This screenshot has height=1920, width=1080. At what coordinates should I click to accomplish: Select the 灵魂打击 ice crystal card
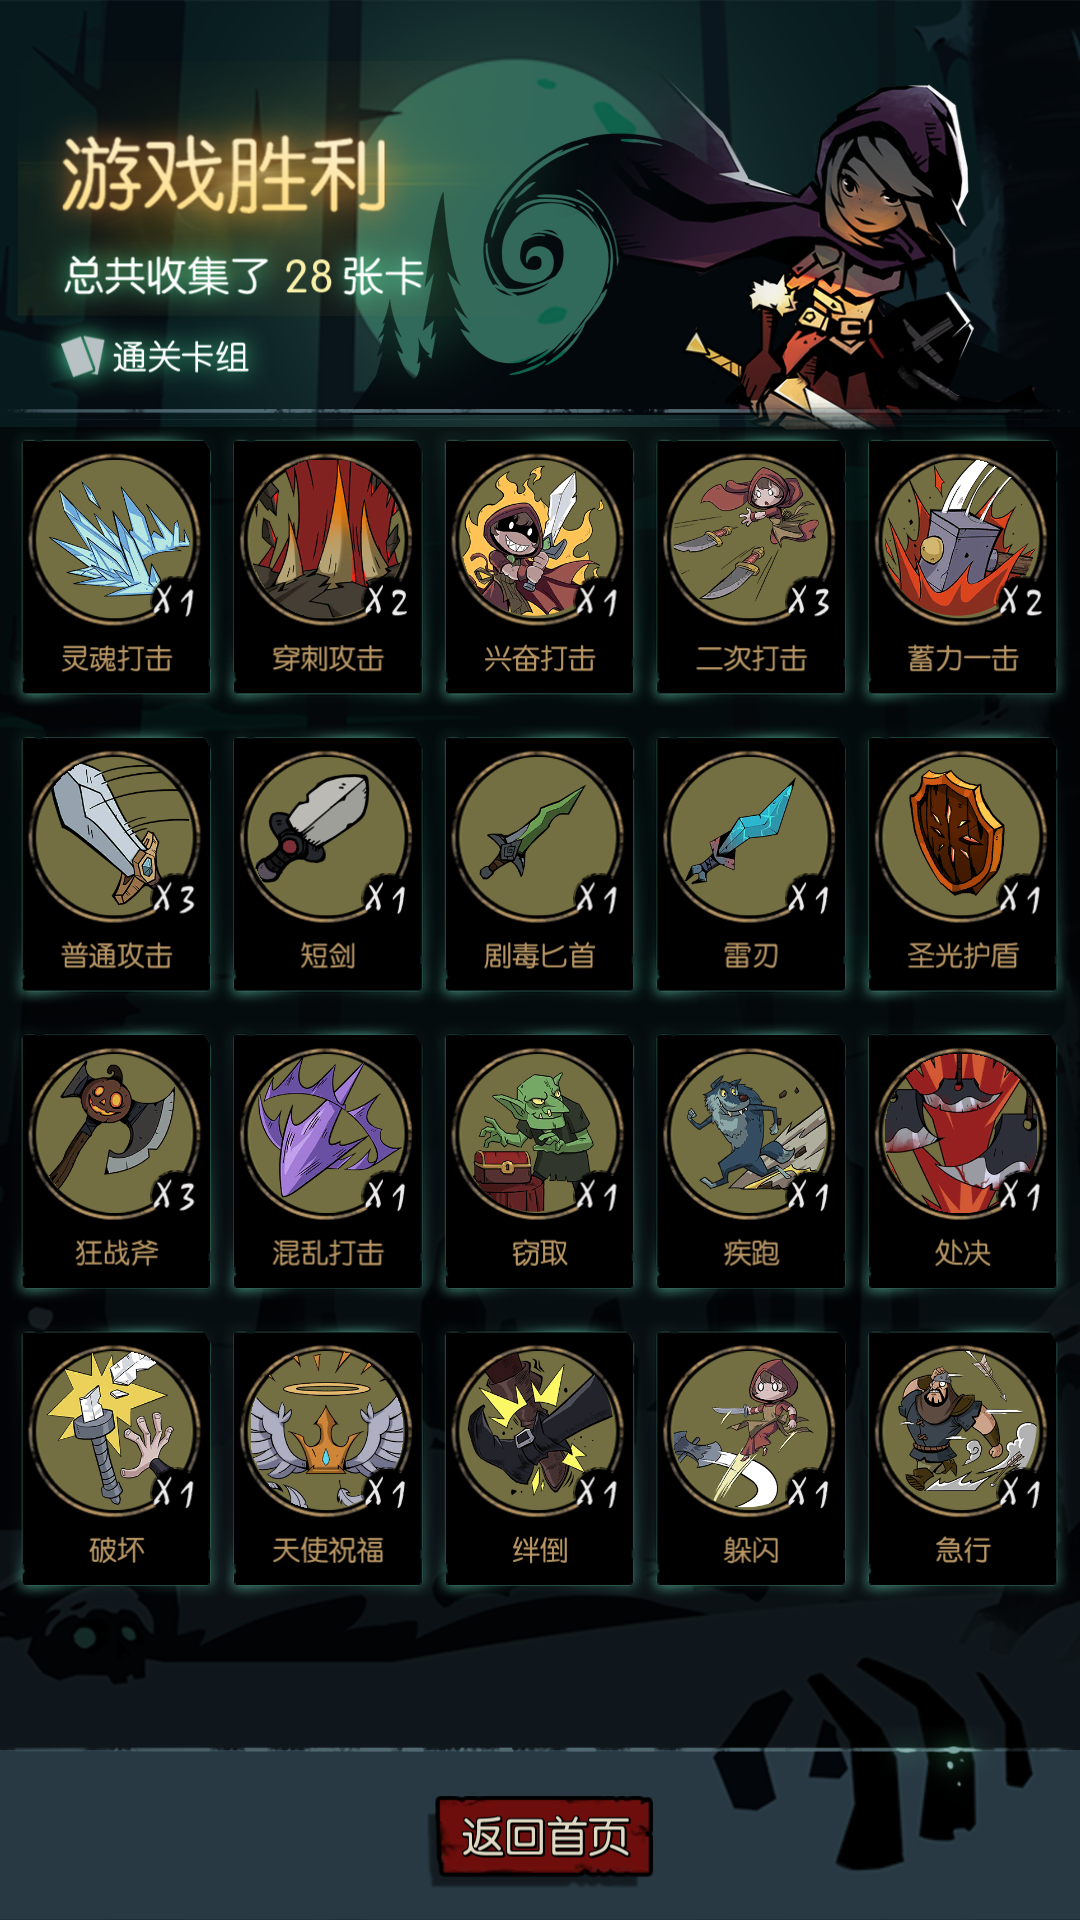tap(116, 567)
